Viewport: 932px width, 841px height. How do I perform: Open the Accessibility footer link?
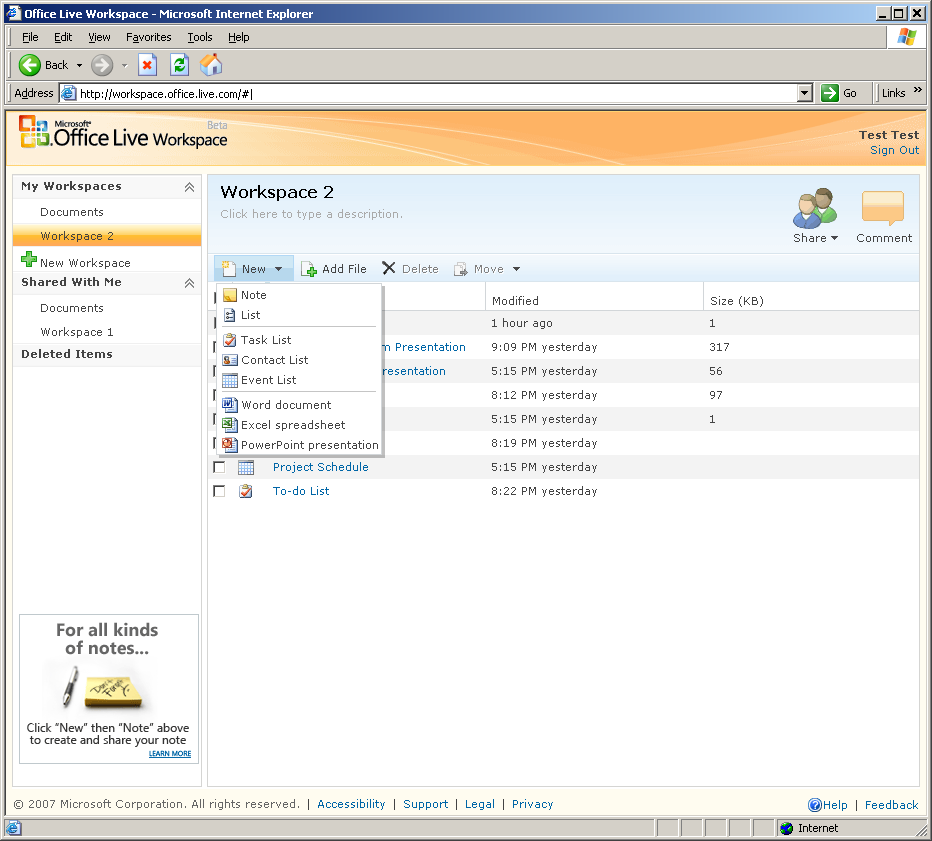click(351, 804)
